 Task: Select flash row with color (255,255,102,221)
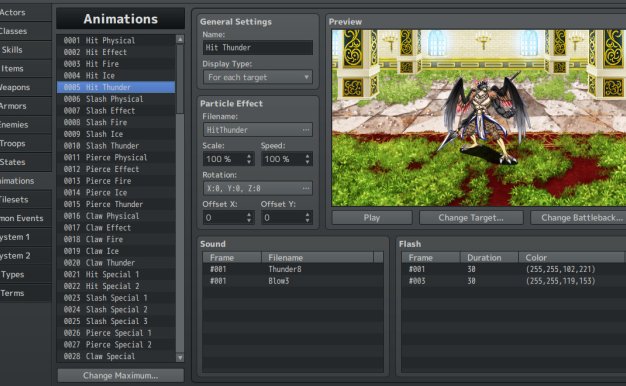pos(513,269)
